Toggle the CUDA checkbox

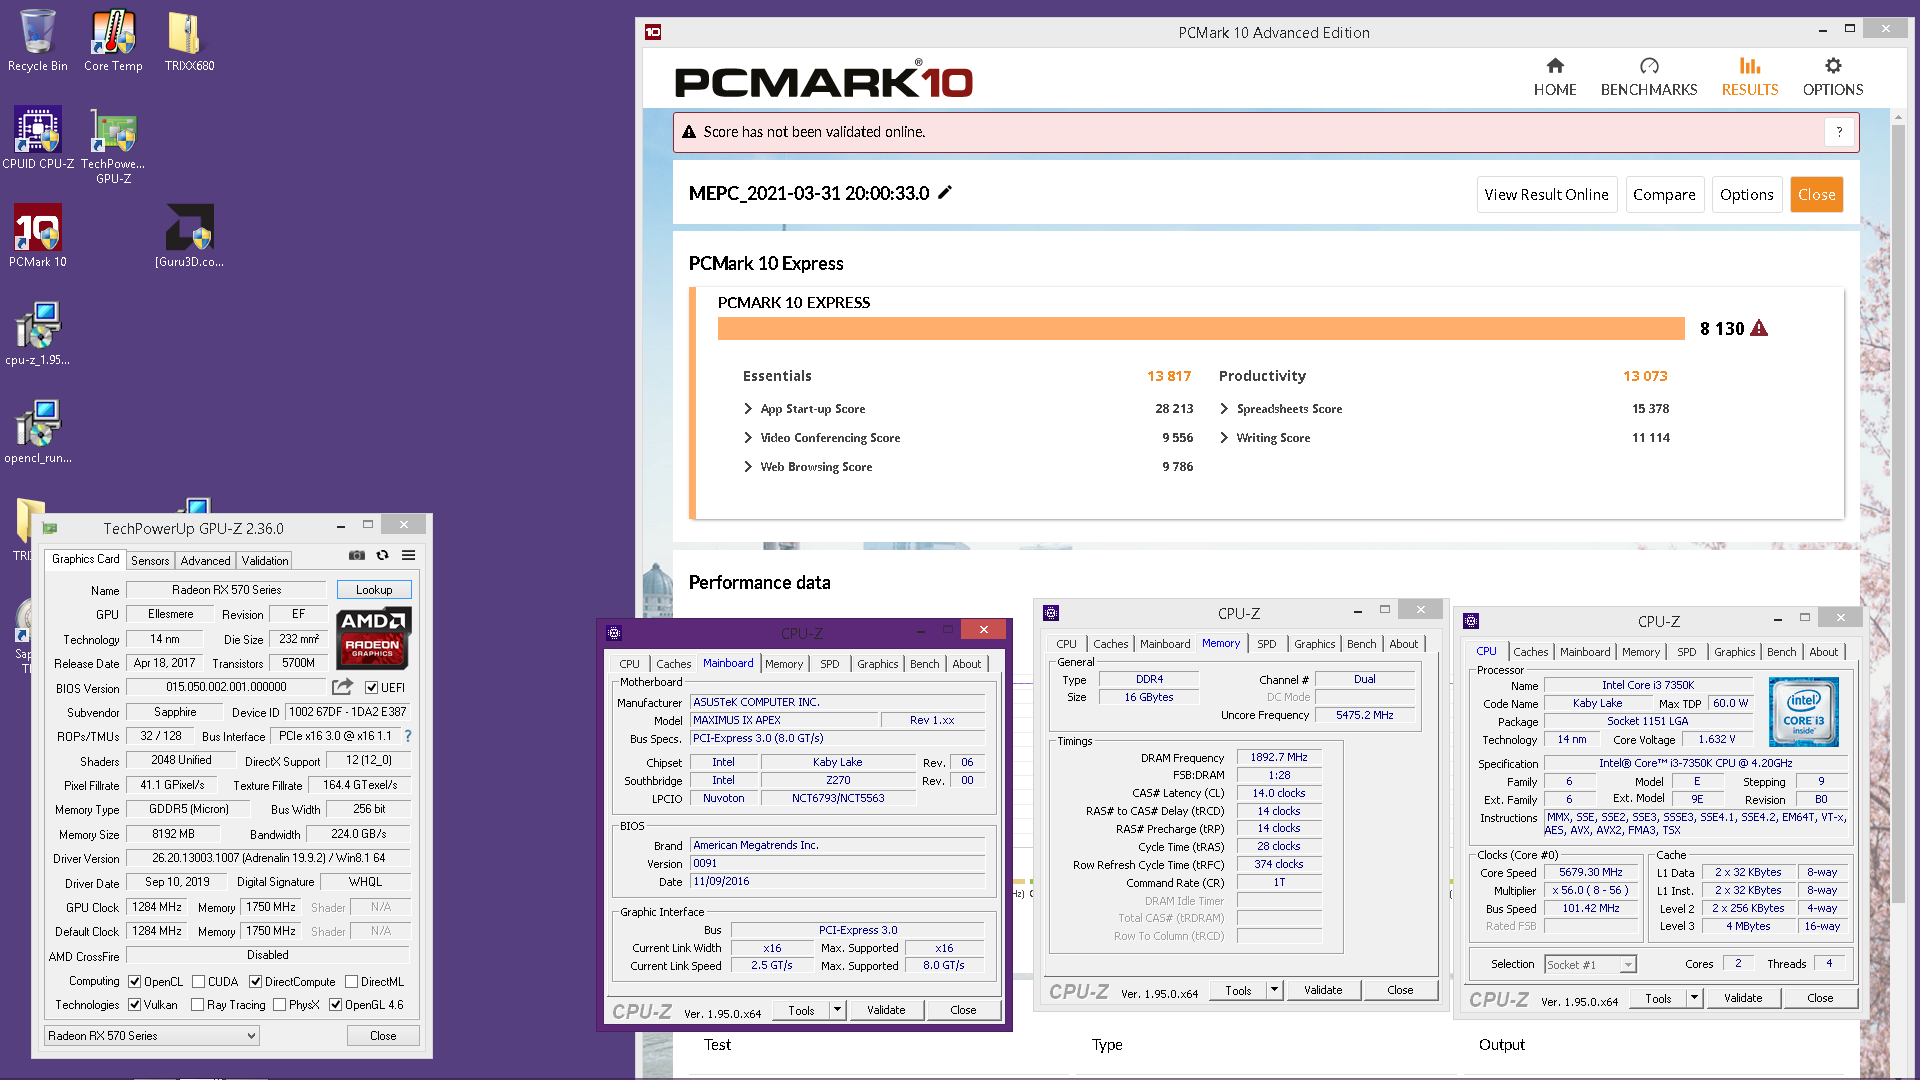tap(198, 981)
